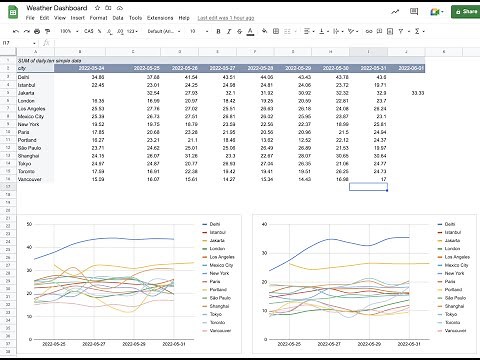Open text wrapping dropdown
This screenshot has width=480, height=360.
coord(338,31)
